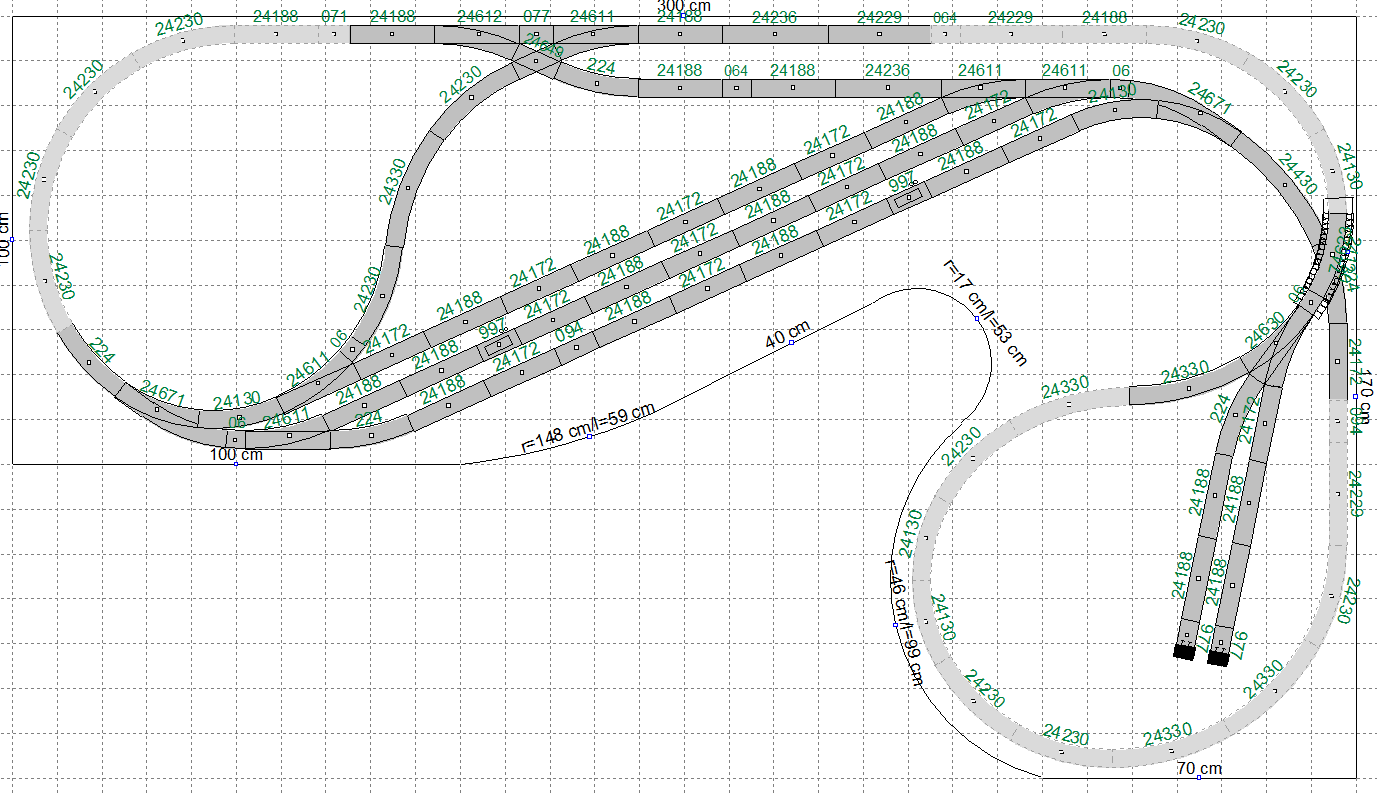Click the 24430 curved track label
The image size is (1377, 796).
pyautogui.click(x=1297, y=172)
